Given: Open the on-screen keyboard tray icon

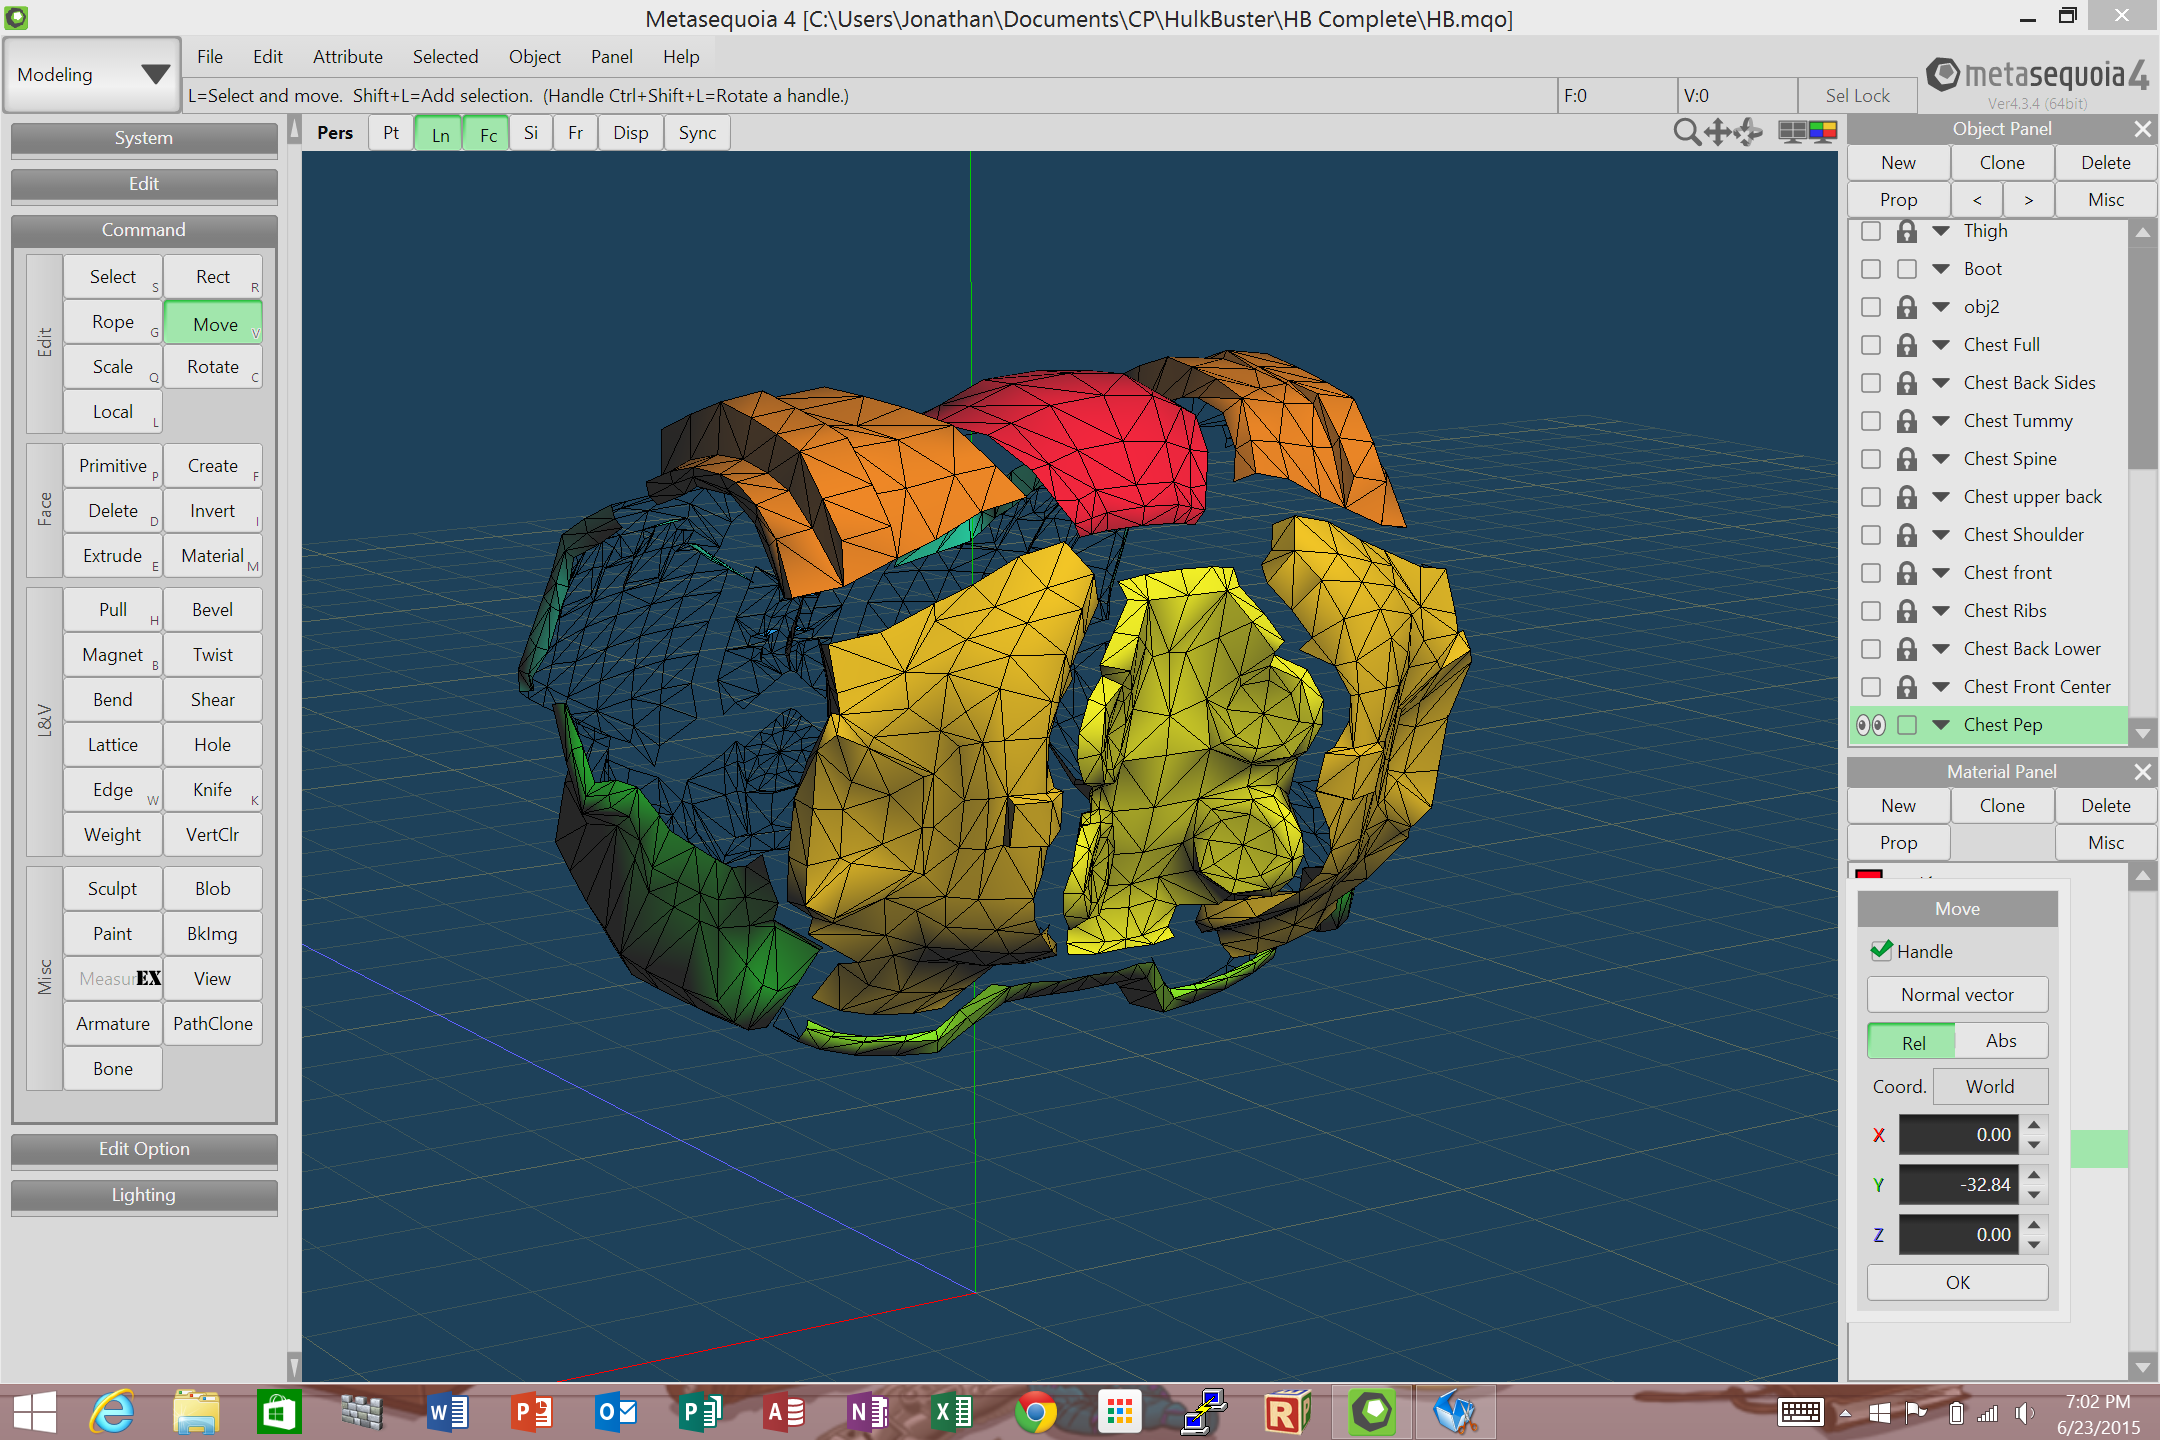Looking at the screenshot, I should tap(1800, 1412).
